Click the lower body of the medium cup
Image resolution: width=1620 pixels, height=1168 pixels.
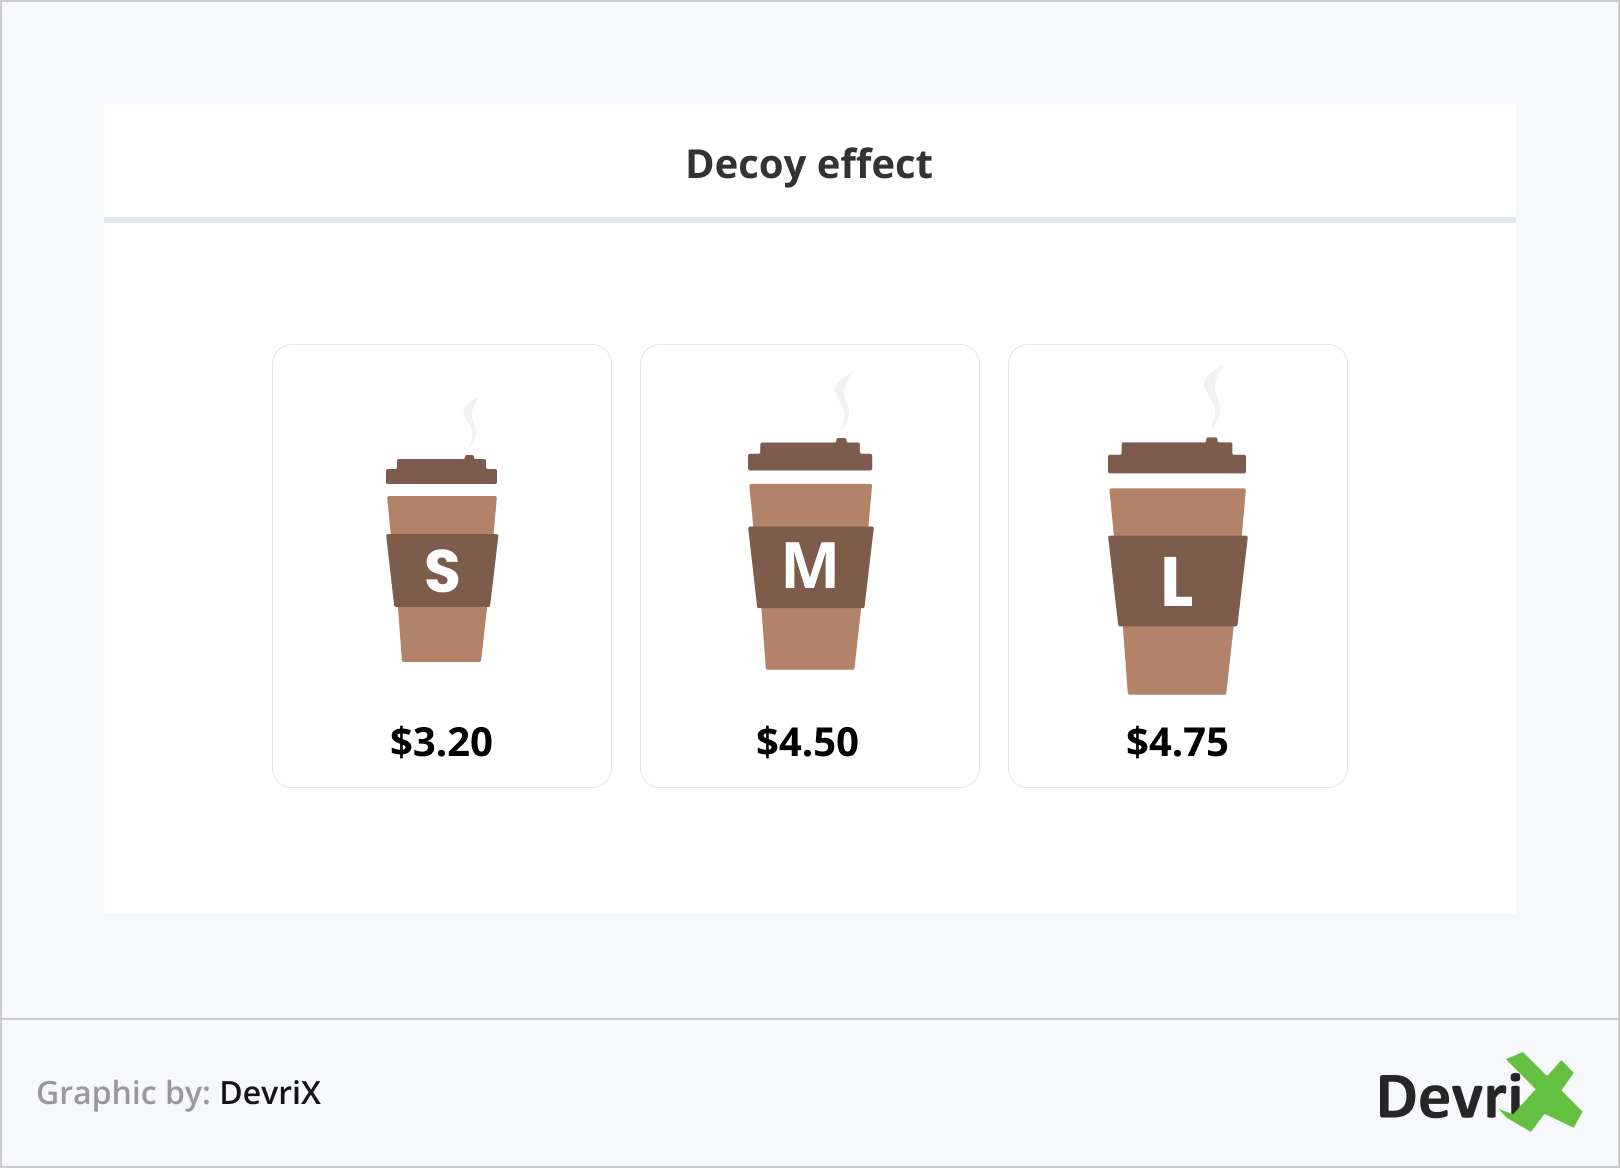click(810, 639)
